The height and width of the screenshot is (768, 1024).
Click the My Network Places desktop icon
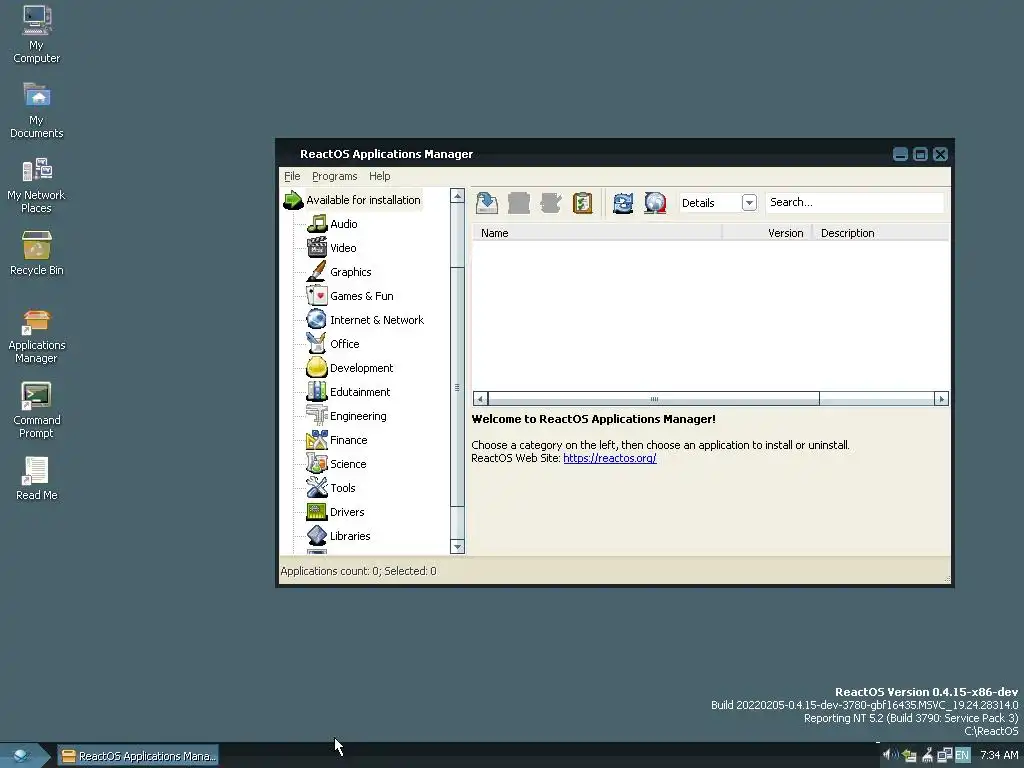point(37,185)
